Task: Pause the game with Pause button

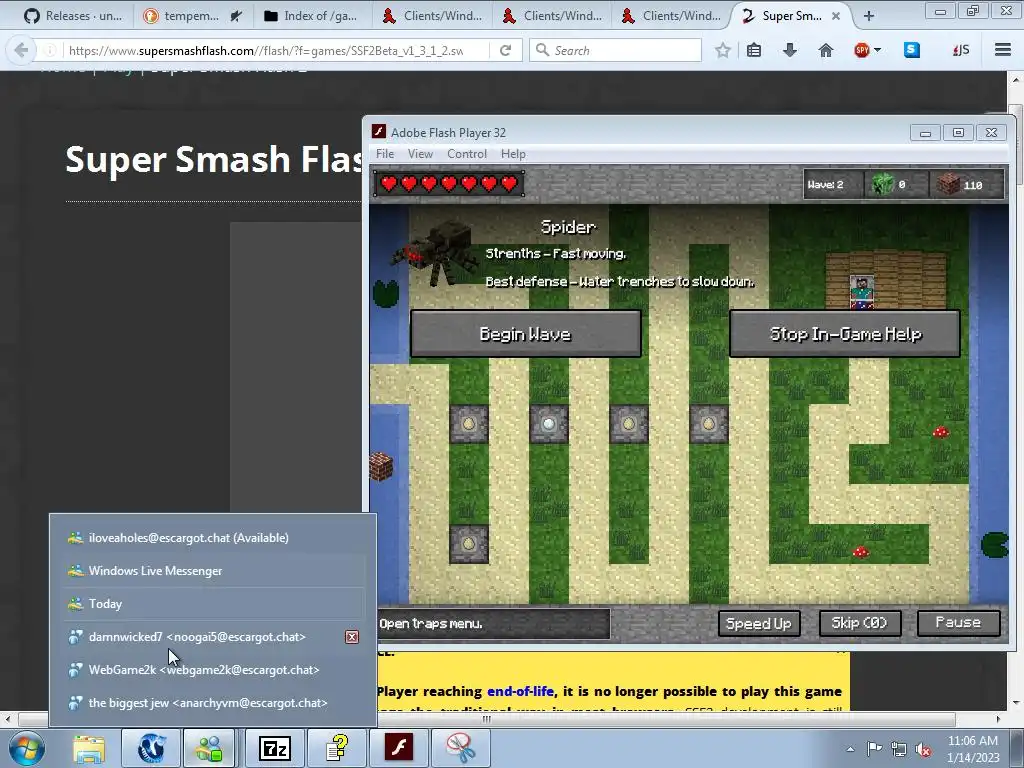Action: click(x=958, y=623)
